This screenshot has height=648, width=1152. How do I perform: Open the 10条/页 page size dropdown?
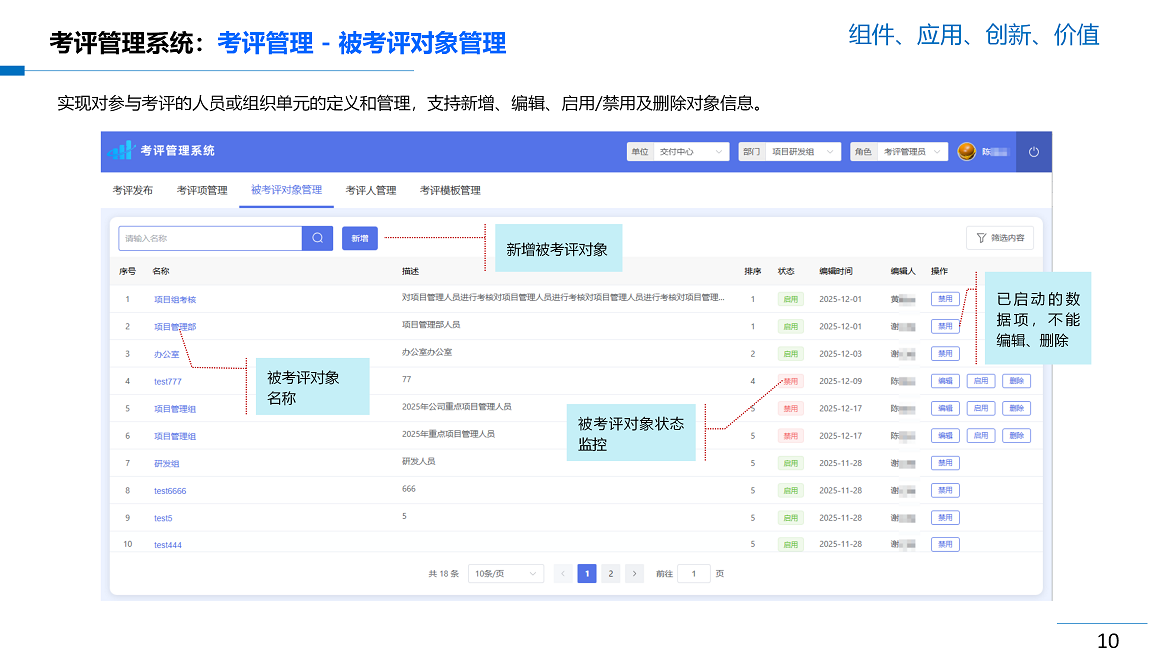[x=506, y=573]
